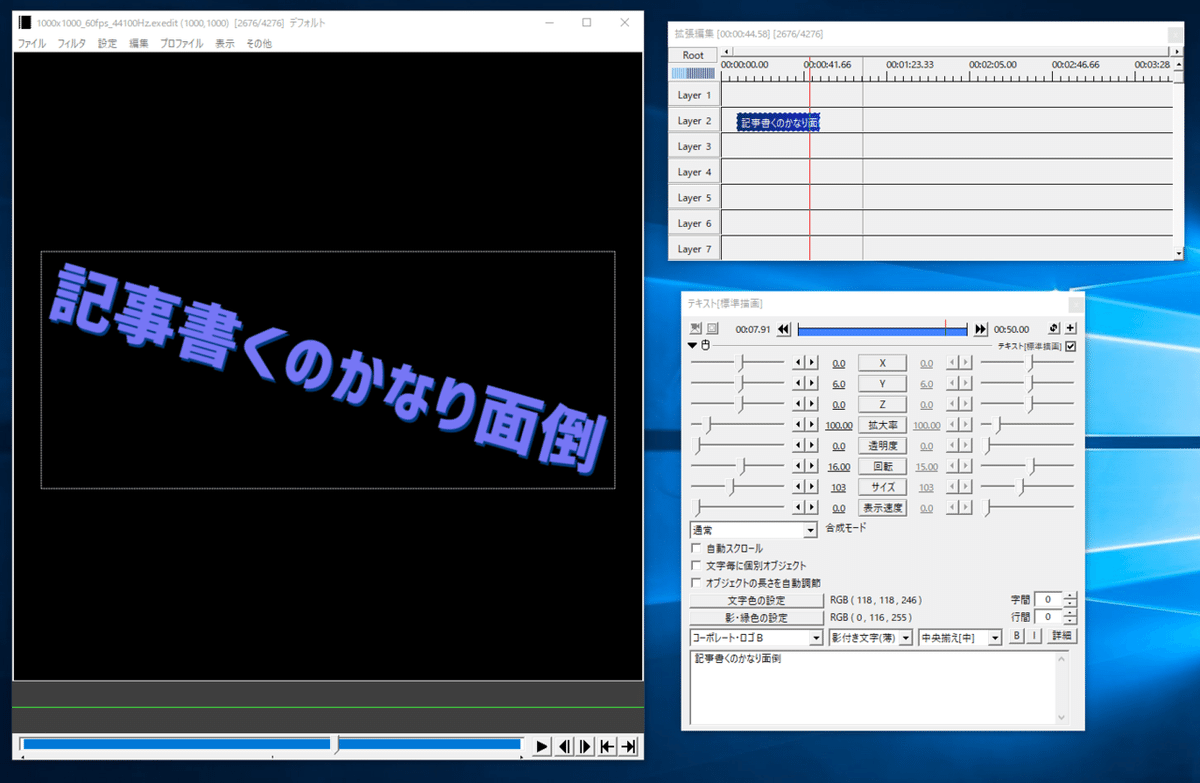Enable the 自動スクロール checkbox
The image size is (1200, 783).
[x=697, y=549]
